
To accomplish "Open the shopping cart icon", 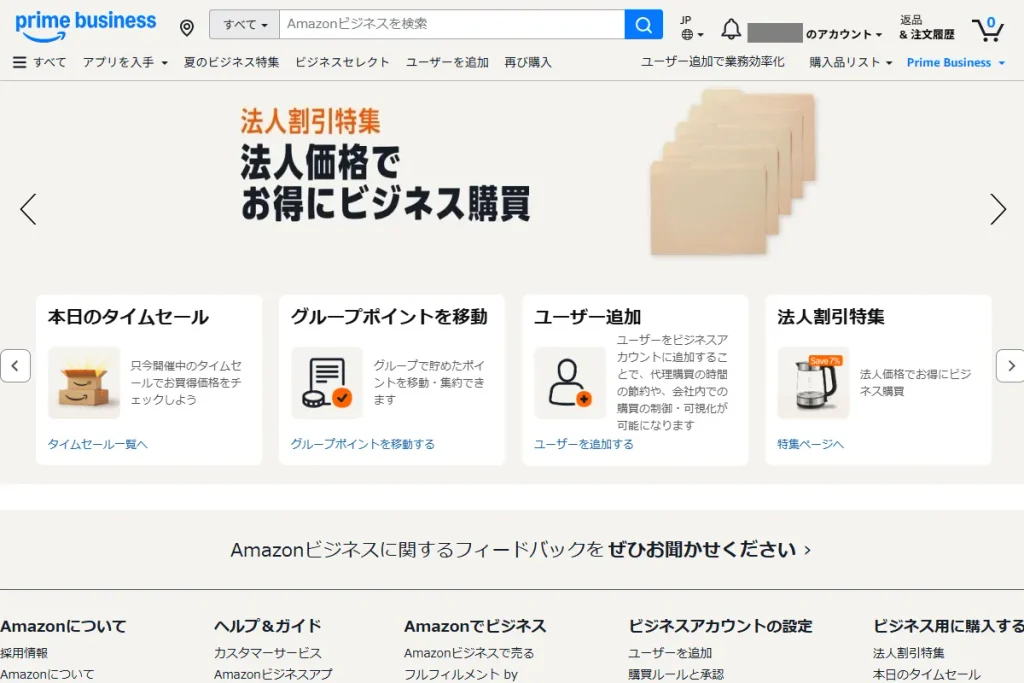I will coord(987,29).
